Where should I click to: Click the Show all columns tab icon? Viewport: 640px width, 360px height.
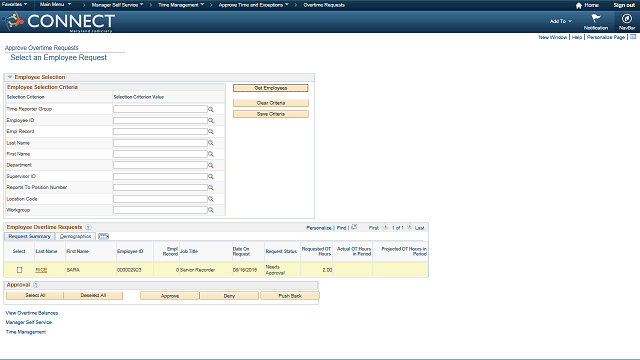pos(103,236)
